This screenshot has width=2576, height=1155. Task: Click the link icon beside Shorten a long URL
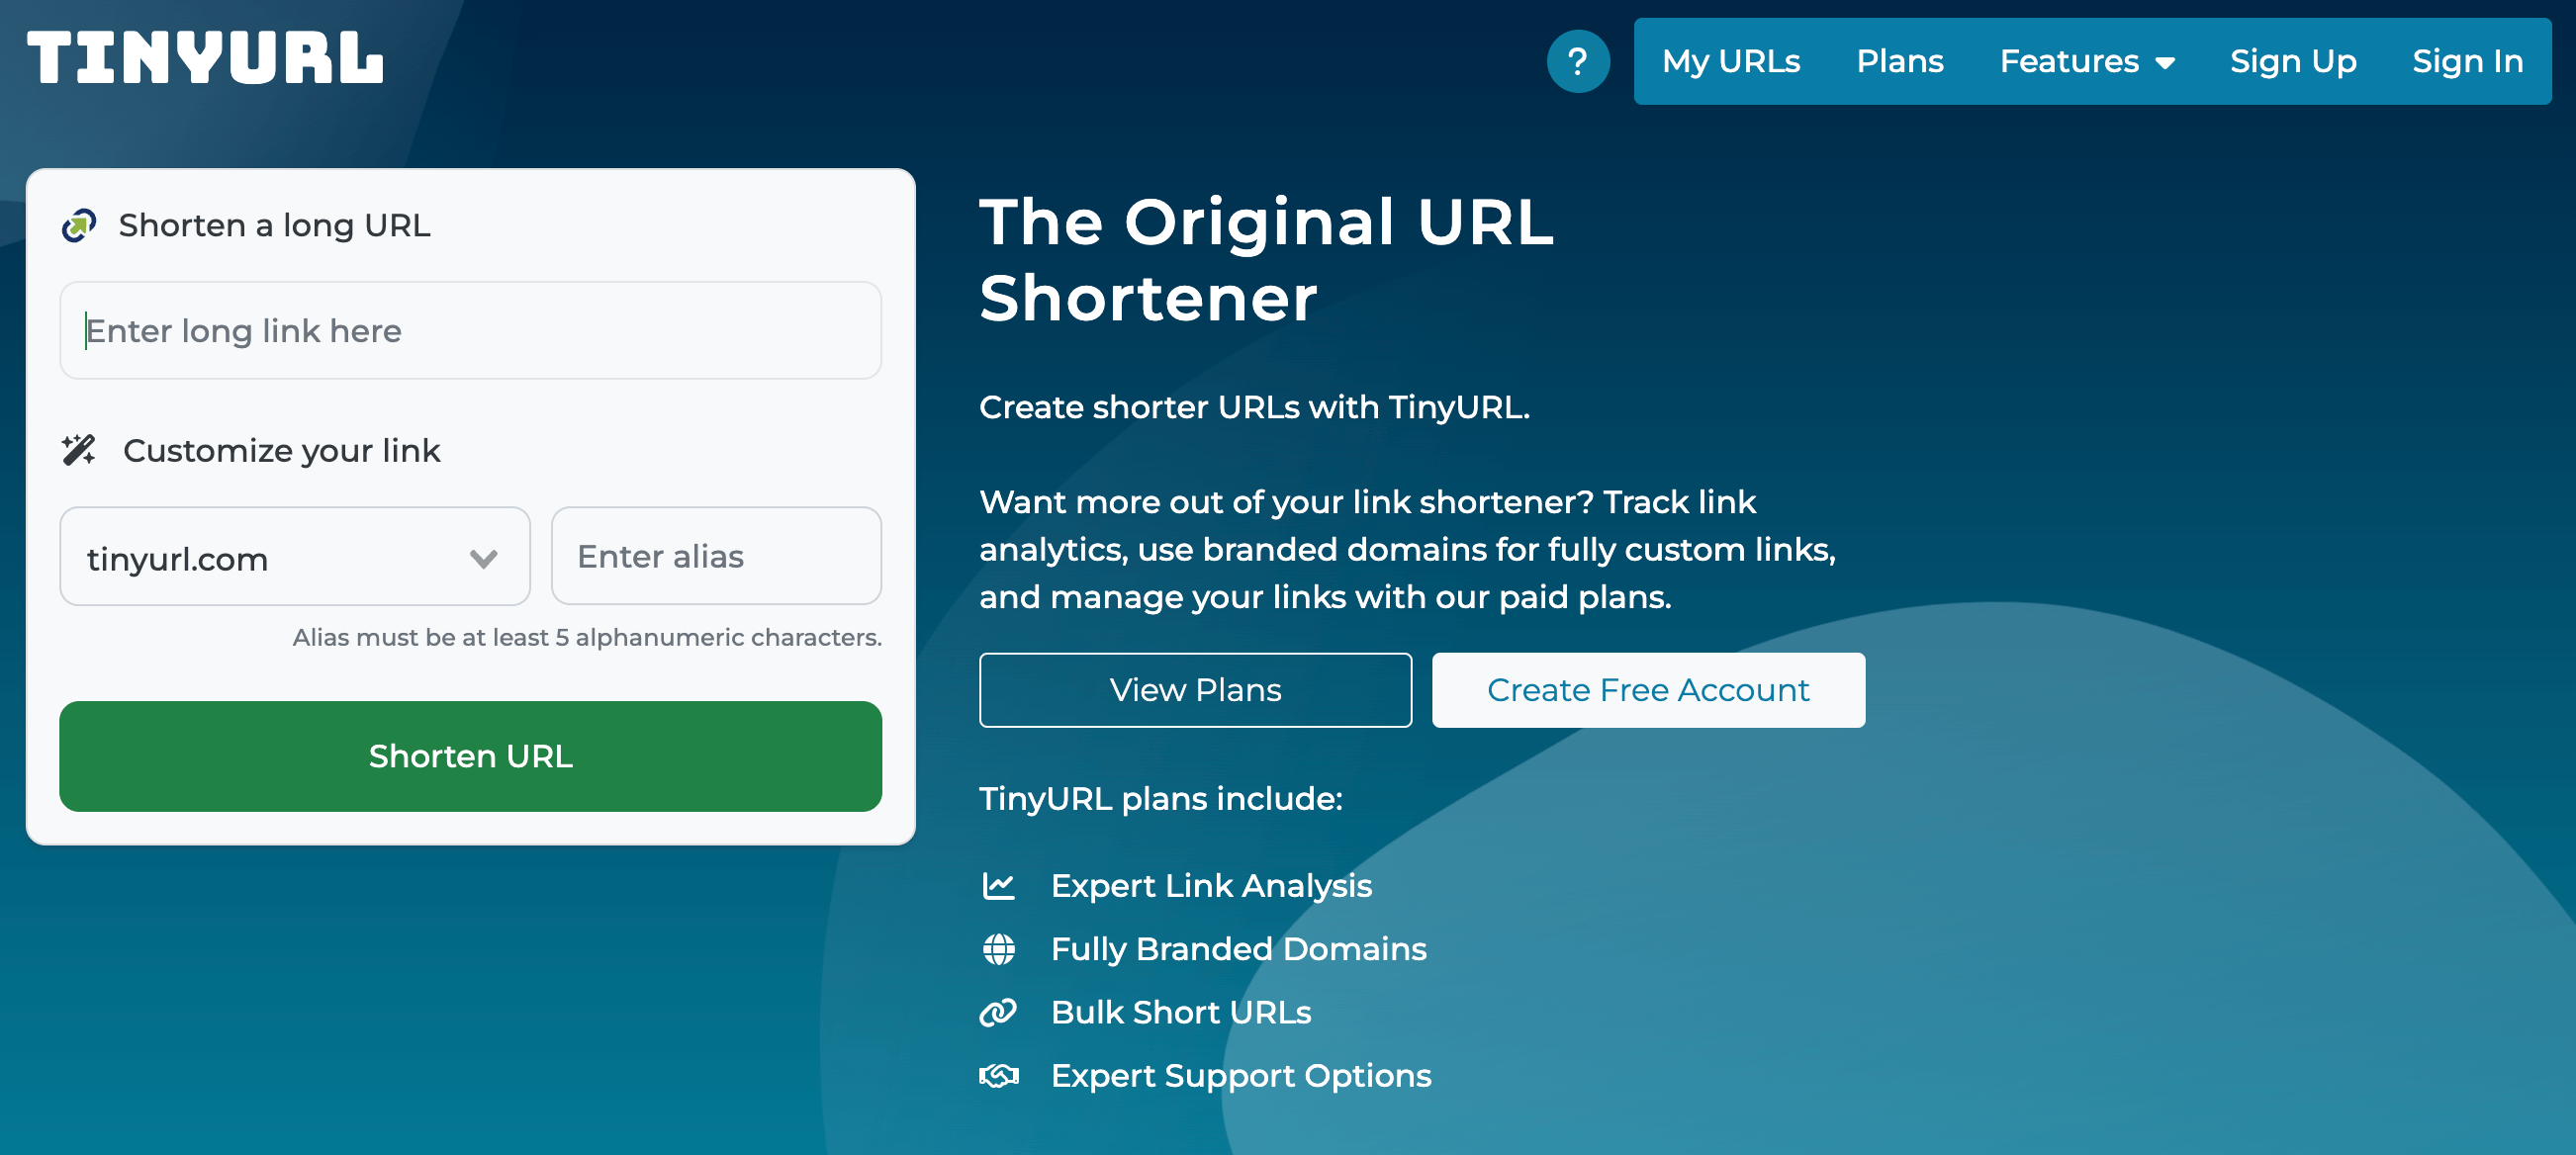point(79,225)
